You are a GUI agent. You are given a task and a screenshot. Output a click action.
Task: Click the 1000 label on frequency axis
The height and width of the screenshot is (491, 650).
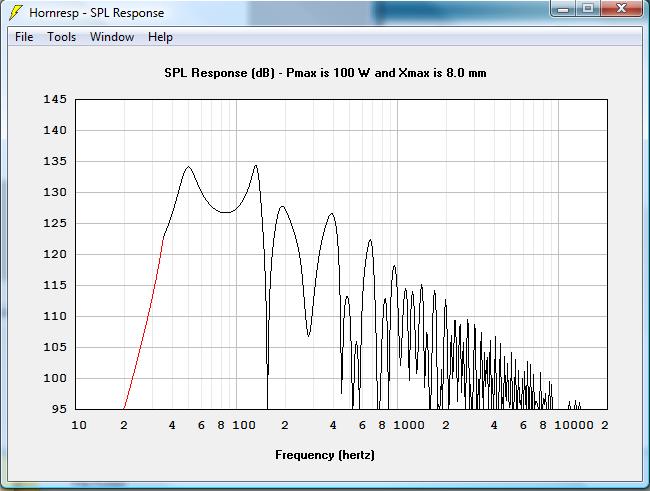[x=409, y=425]
